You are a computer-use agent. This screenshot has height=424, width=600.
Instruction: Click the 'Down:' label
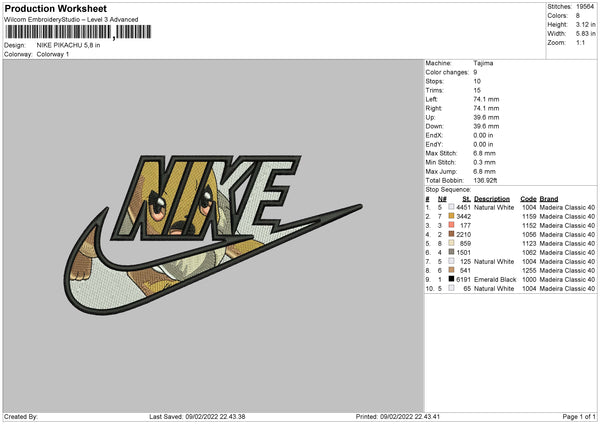[434, 126]
